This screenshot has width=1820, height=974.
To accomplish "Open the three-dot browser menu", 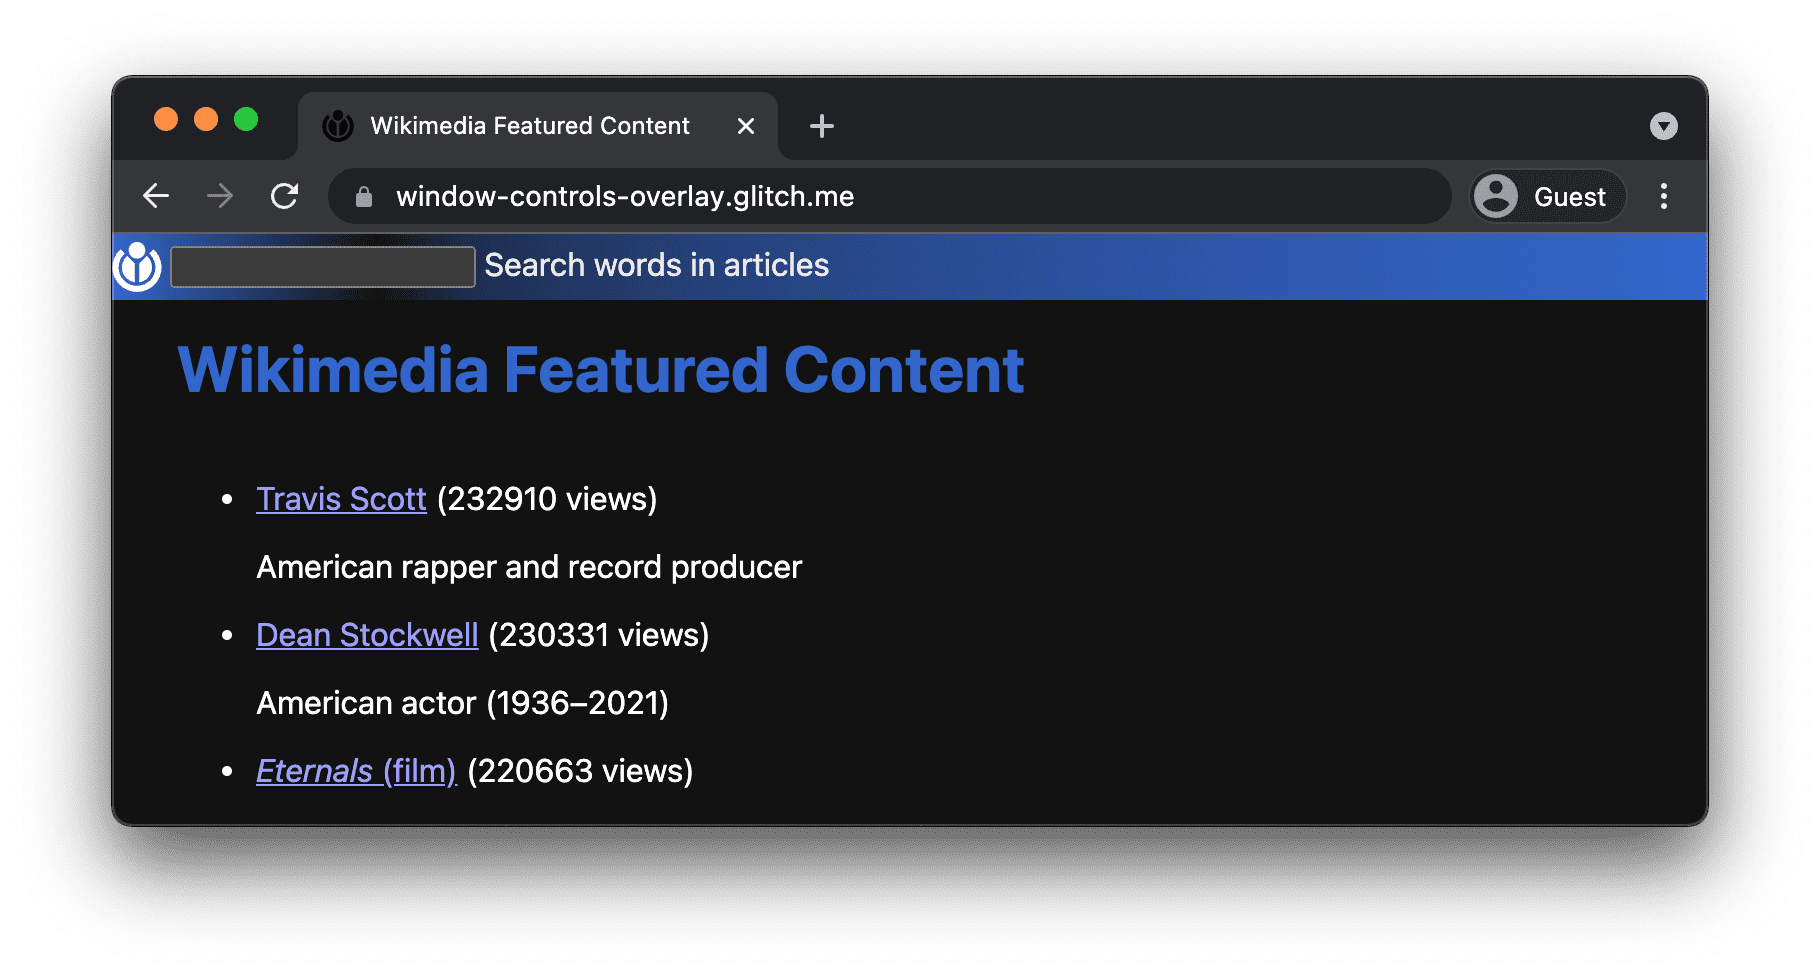I will 1663,196.
